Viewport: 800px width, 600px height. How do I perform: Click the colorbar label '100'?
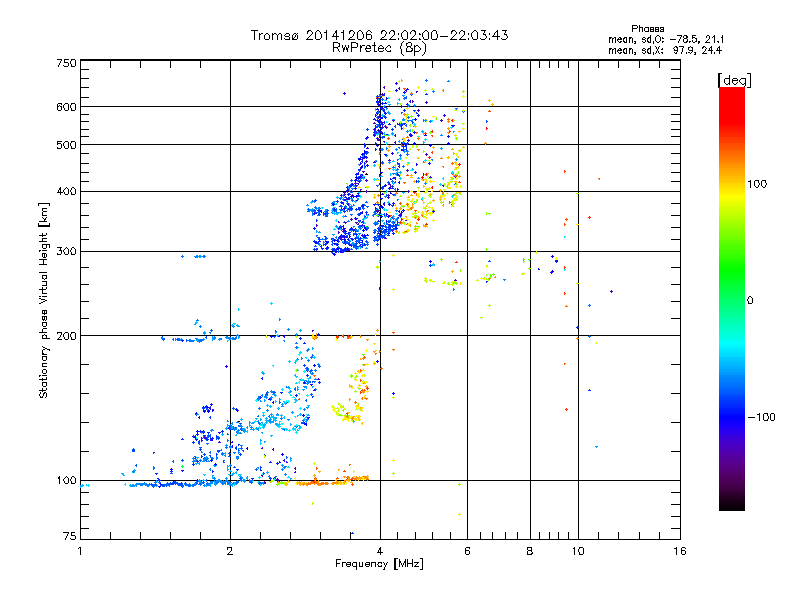coord(757,184)
